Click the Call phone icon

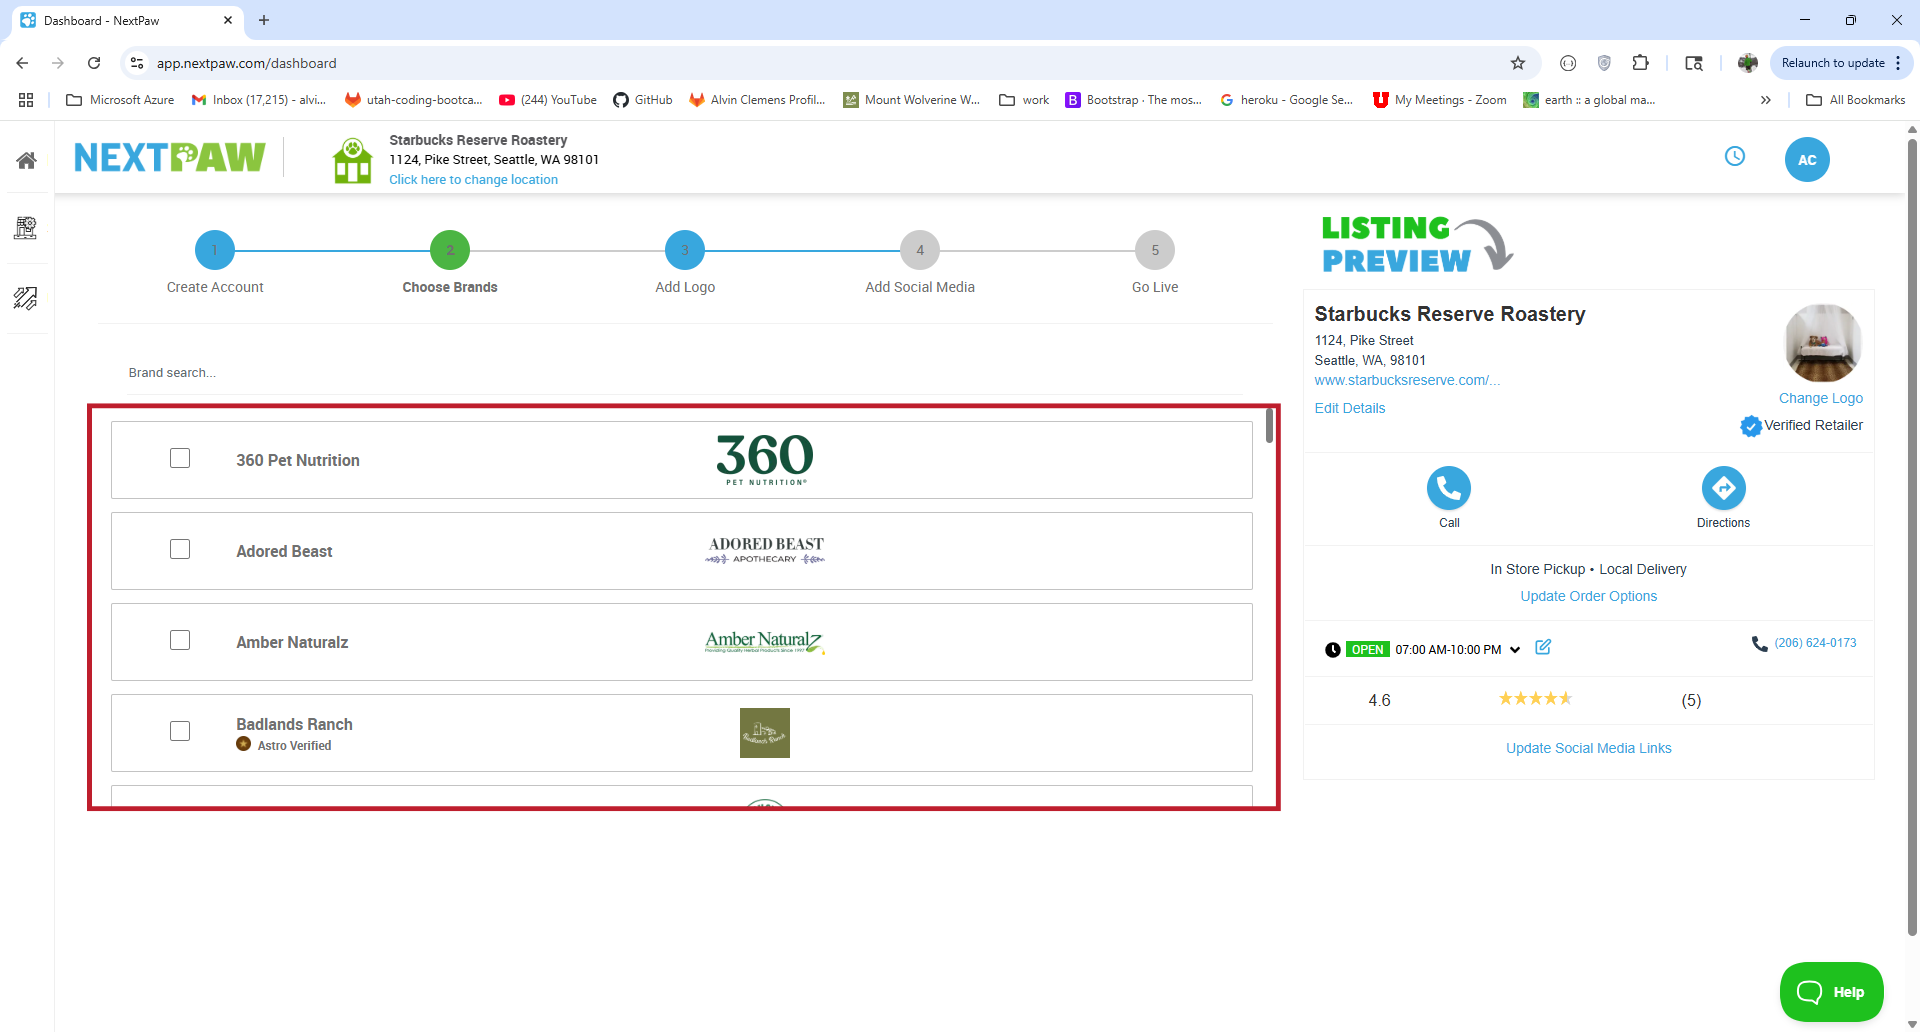(x=1449, y=488)
